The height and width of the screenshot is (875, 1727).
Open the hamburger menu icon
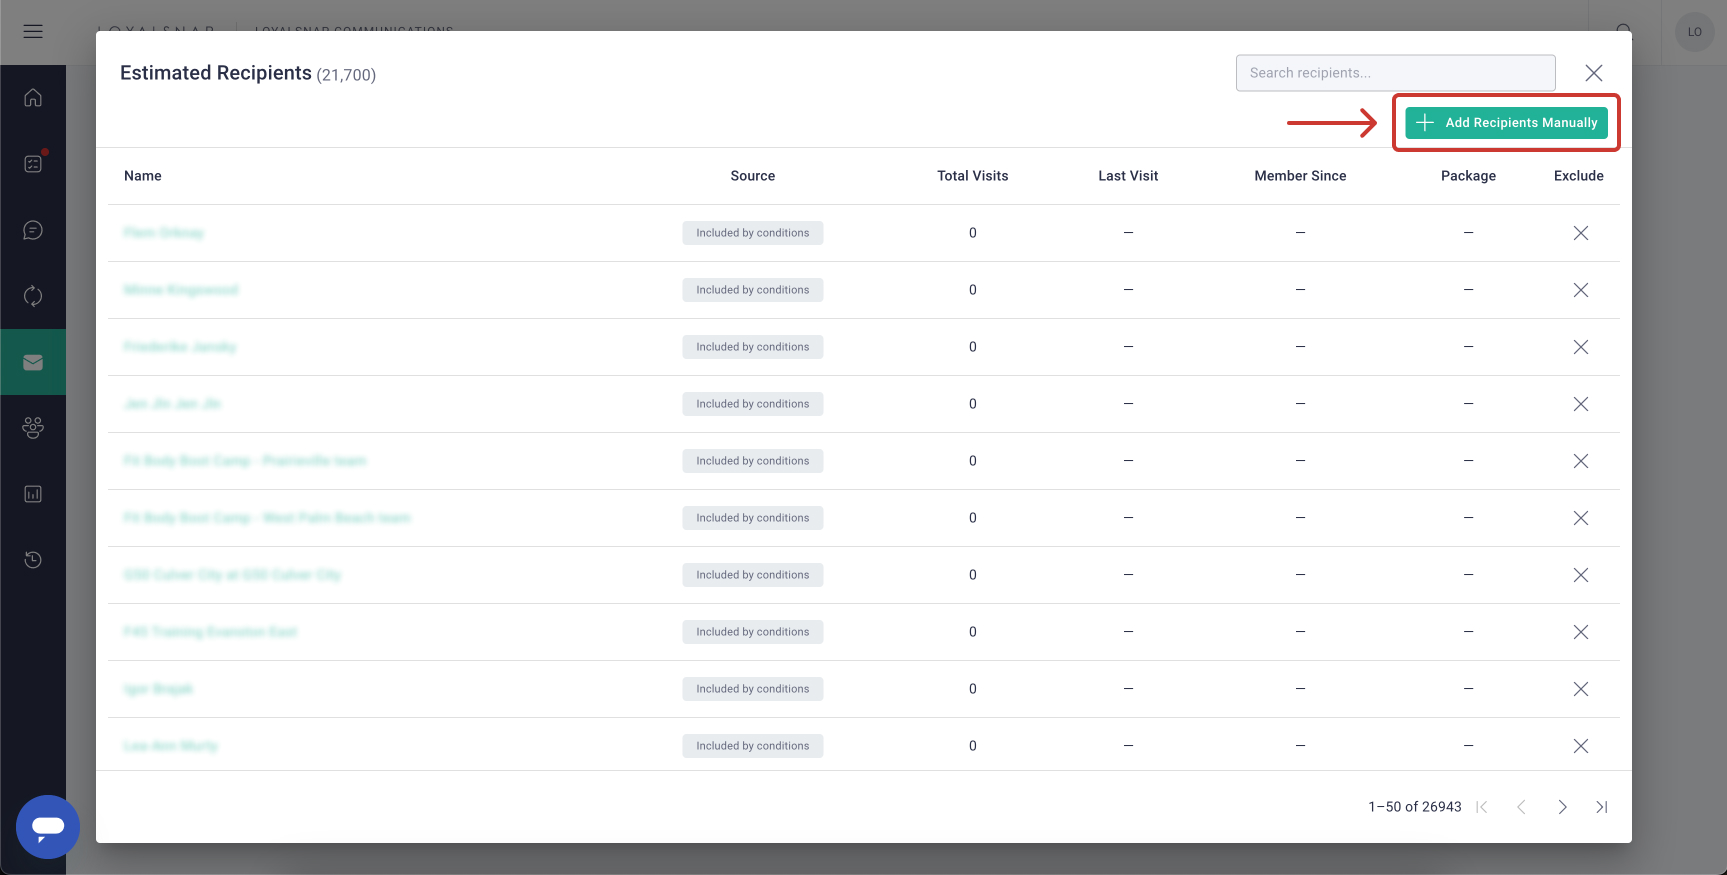pos(33,32)
